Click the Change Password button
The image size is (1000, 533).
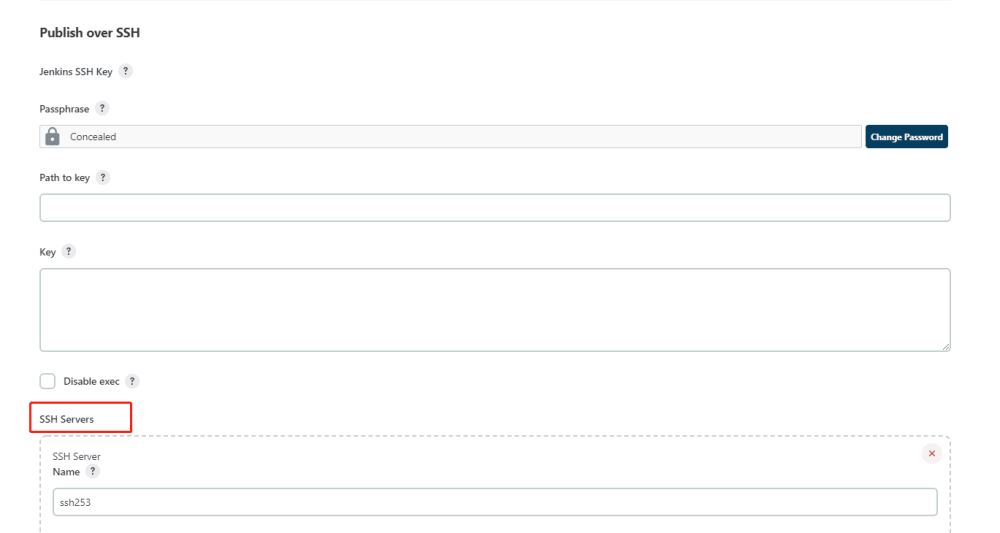tap(906, 136)
